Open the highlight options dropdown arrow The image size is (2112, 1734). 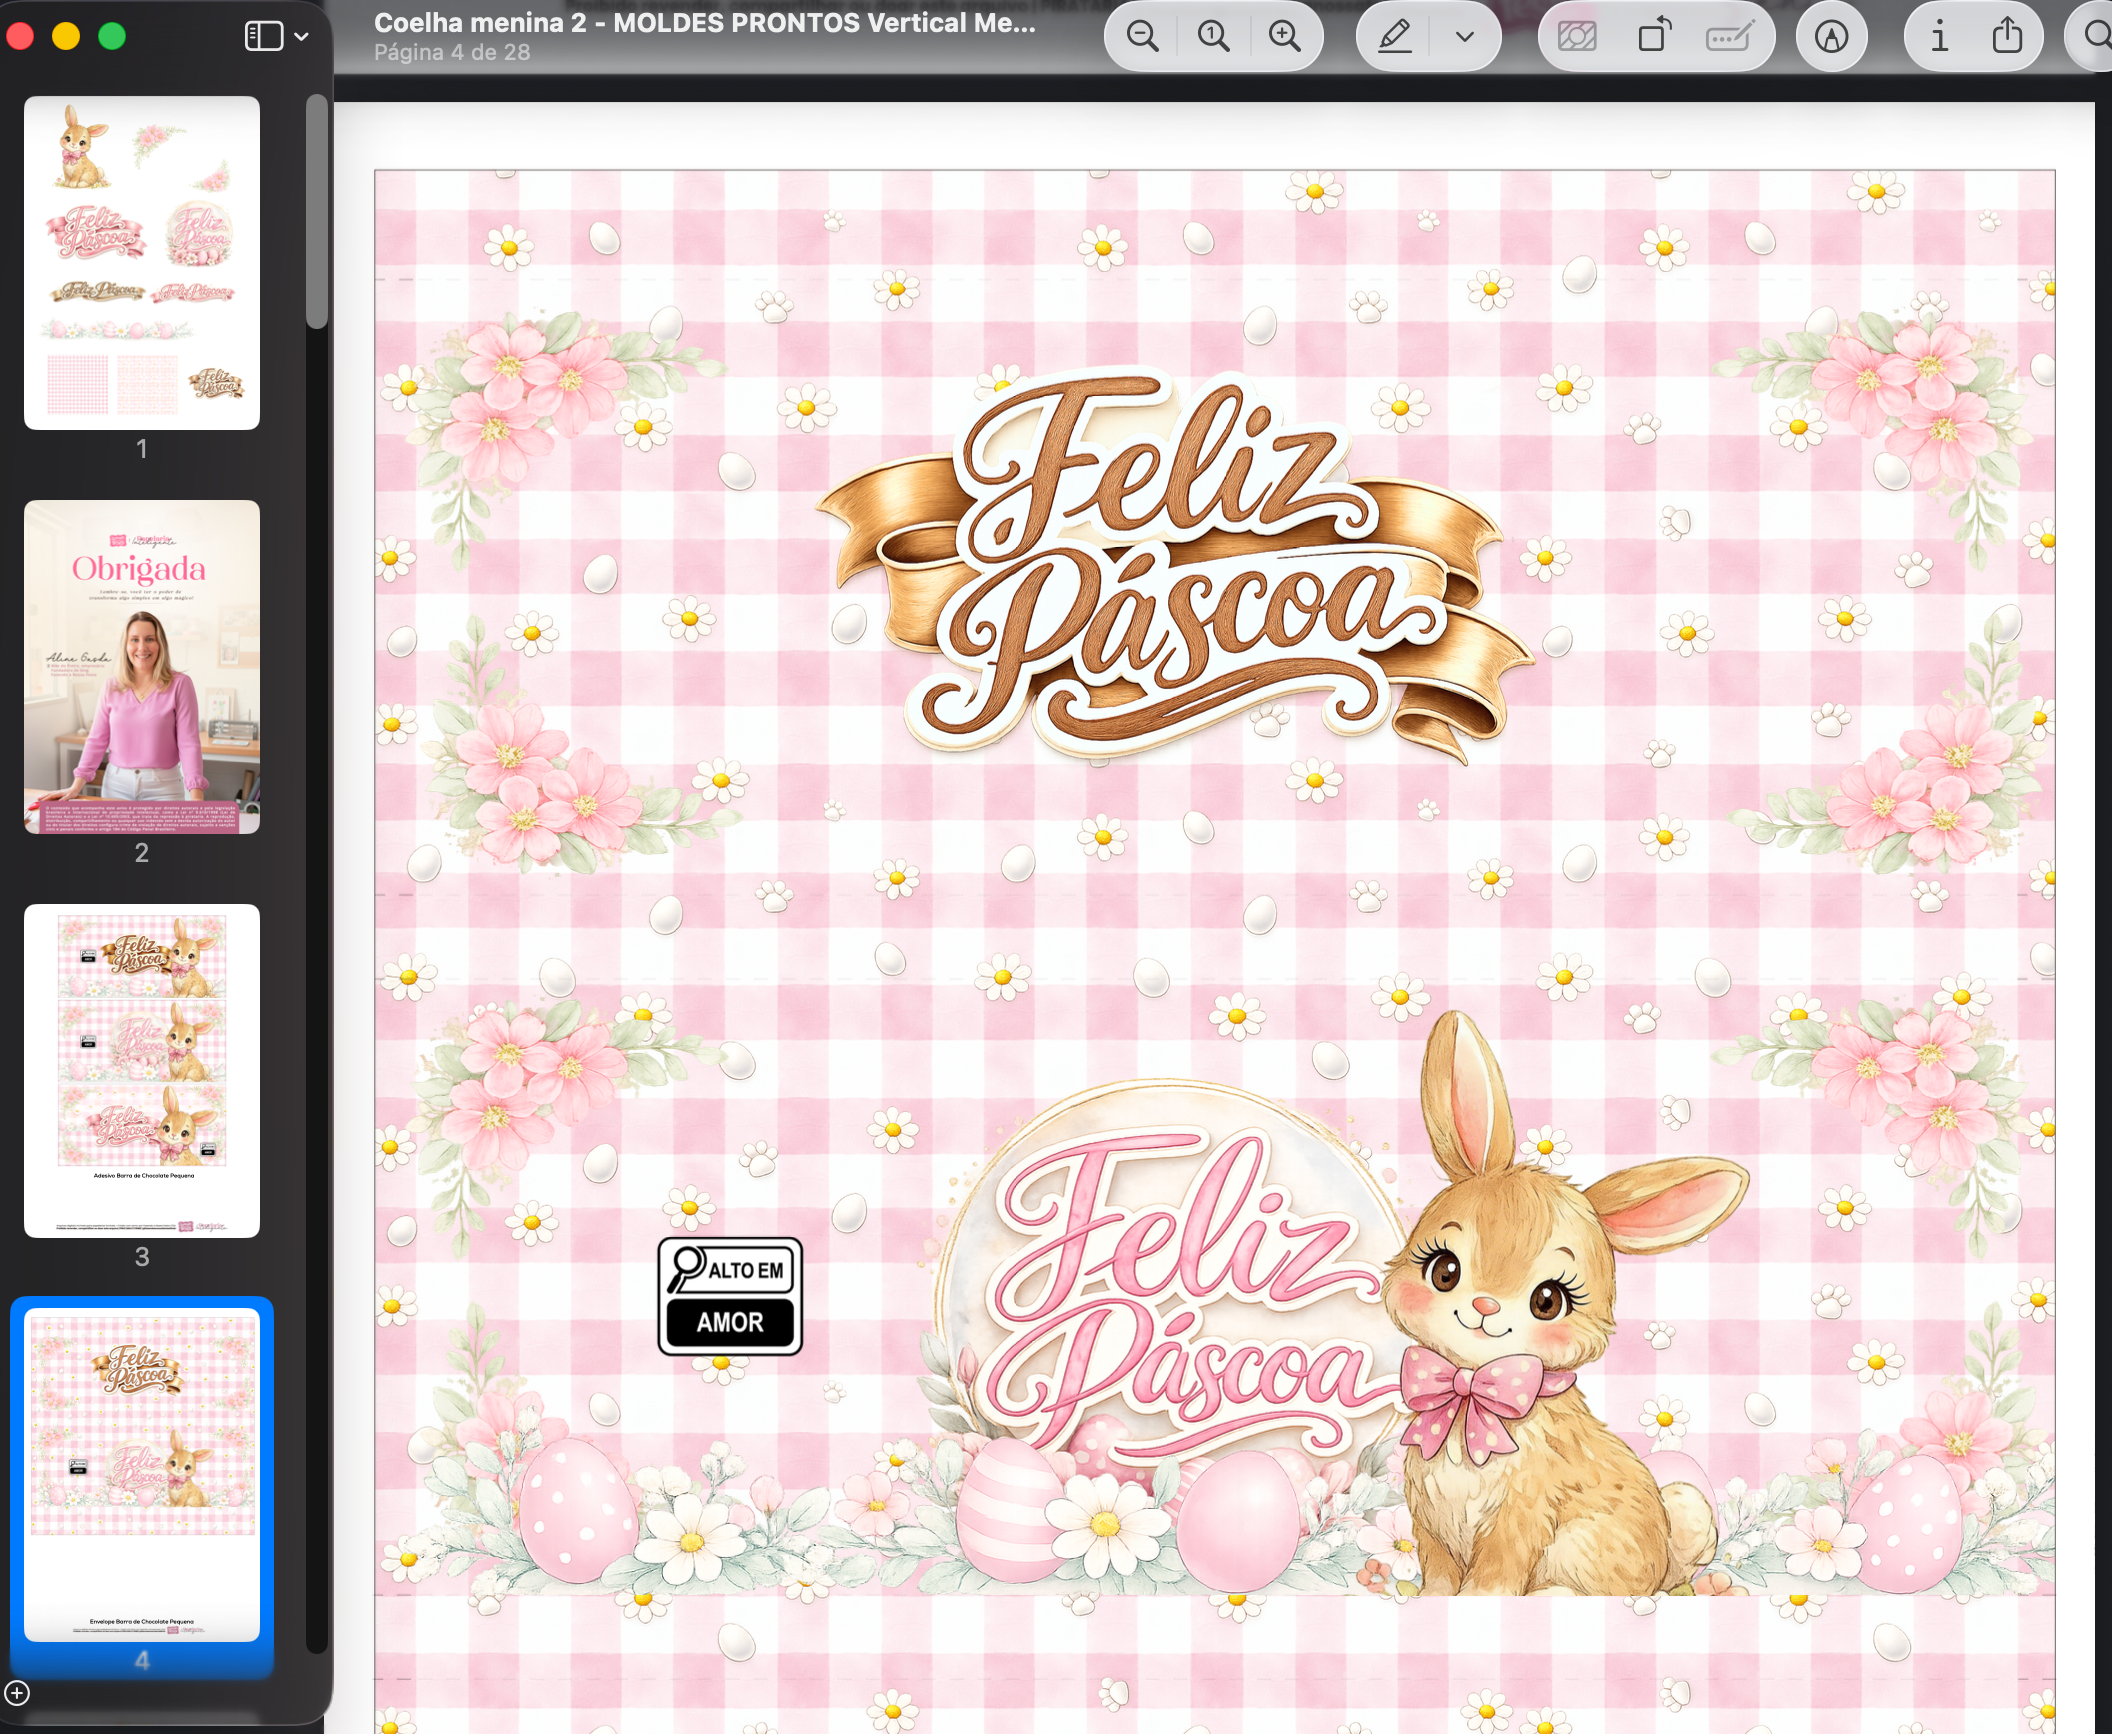click(x=1465, y=37)
